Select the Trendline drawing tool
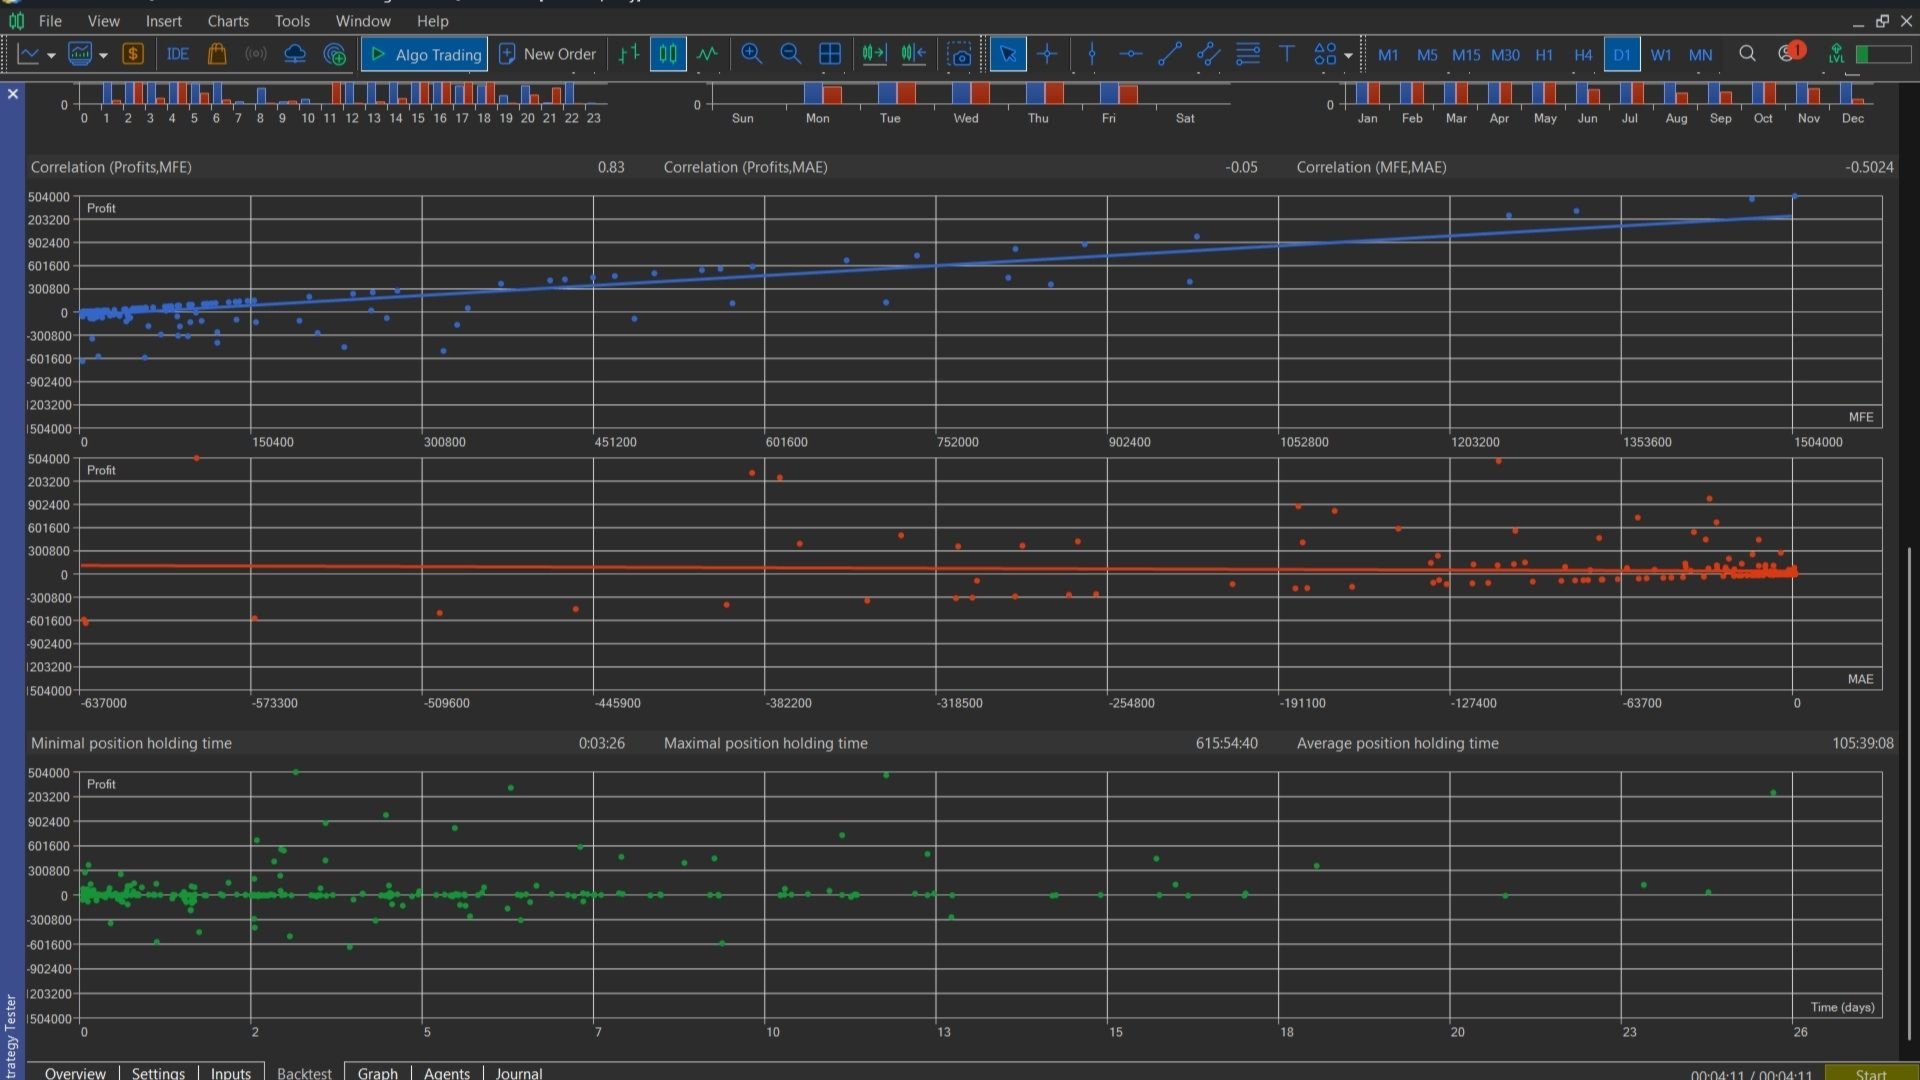The width and height of the screenshot is (1920, 1080). pos(1169,54)
